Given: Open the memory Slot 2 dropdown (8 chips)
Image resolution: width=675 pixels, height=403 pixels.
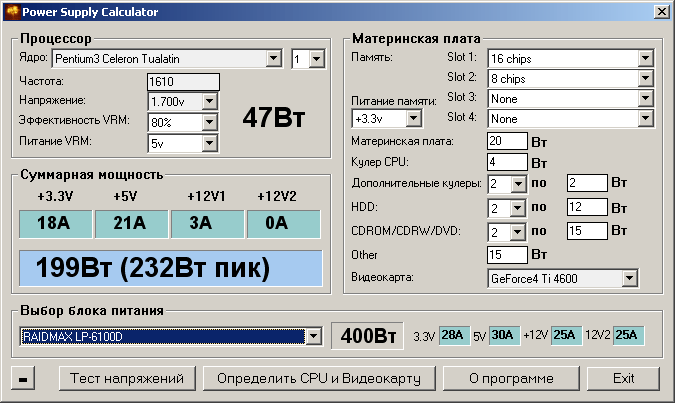Looking at the screenshot, I should click(571, 78).
